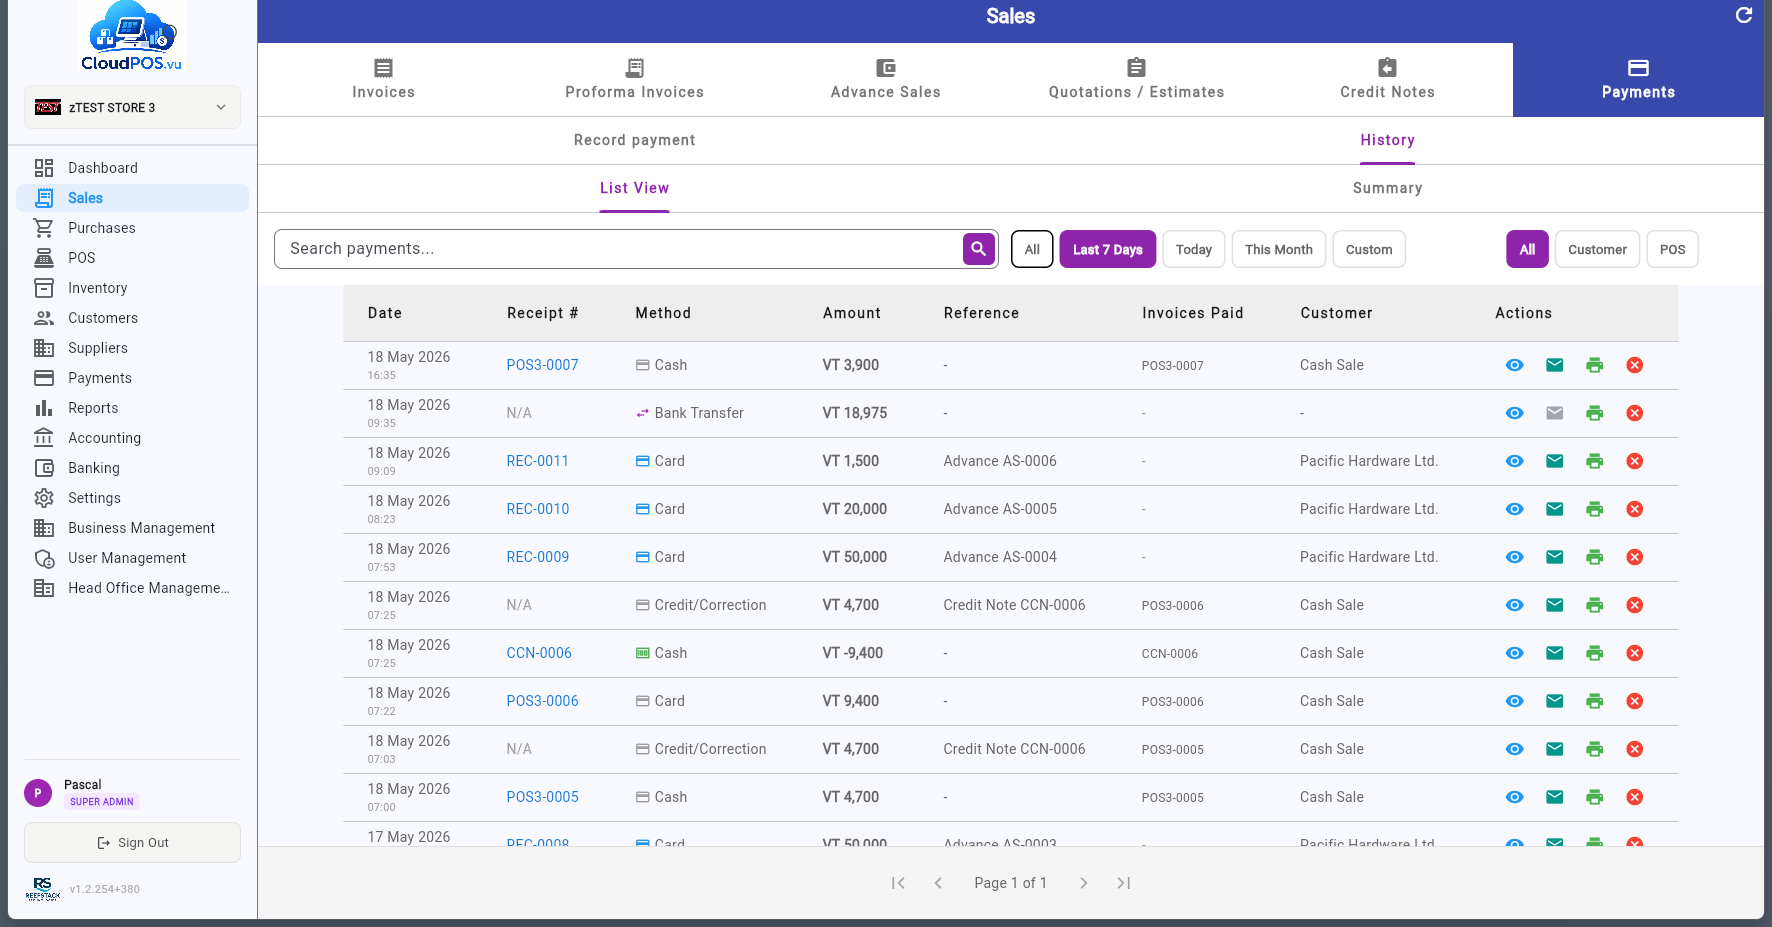
Task: Jump to last page of payments
Action: (x=1124, y=883)
